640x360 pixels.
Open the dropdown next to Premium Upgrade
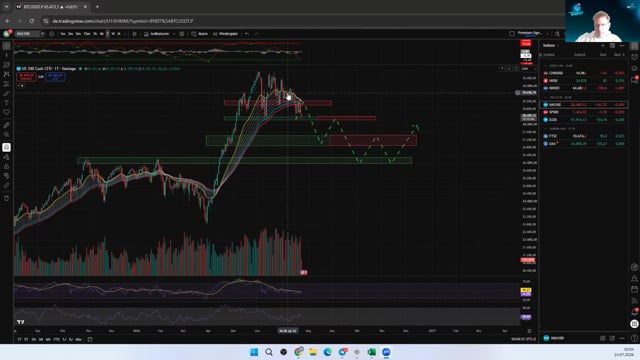[x=548, y=34]
